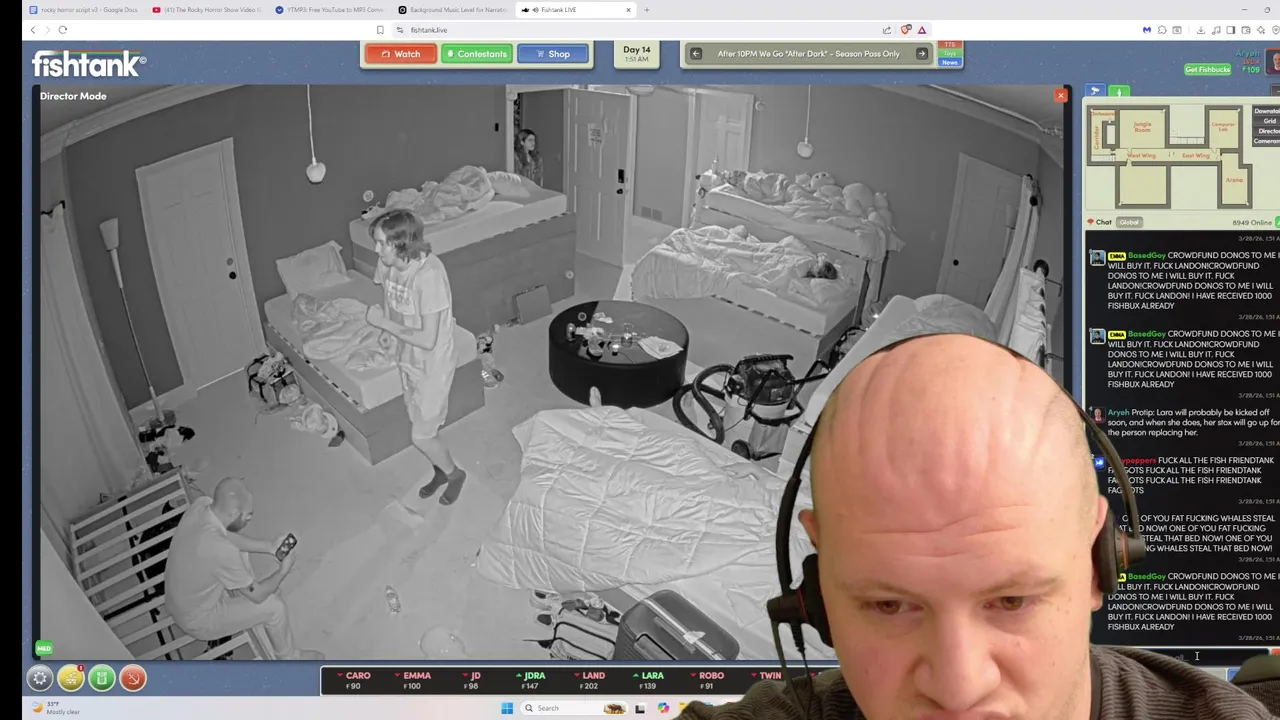Image resolution: width=1280 pixels, height=720 pixels.
Task: Select CARO in the stock ticker
Action: [353, 680]
